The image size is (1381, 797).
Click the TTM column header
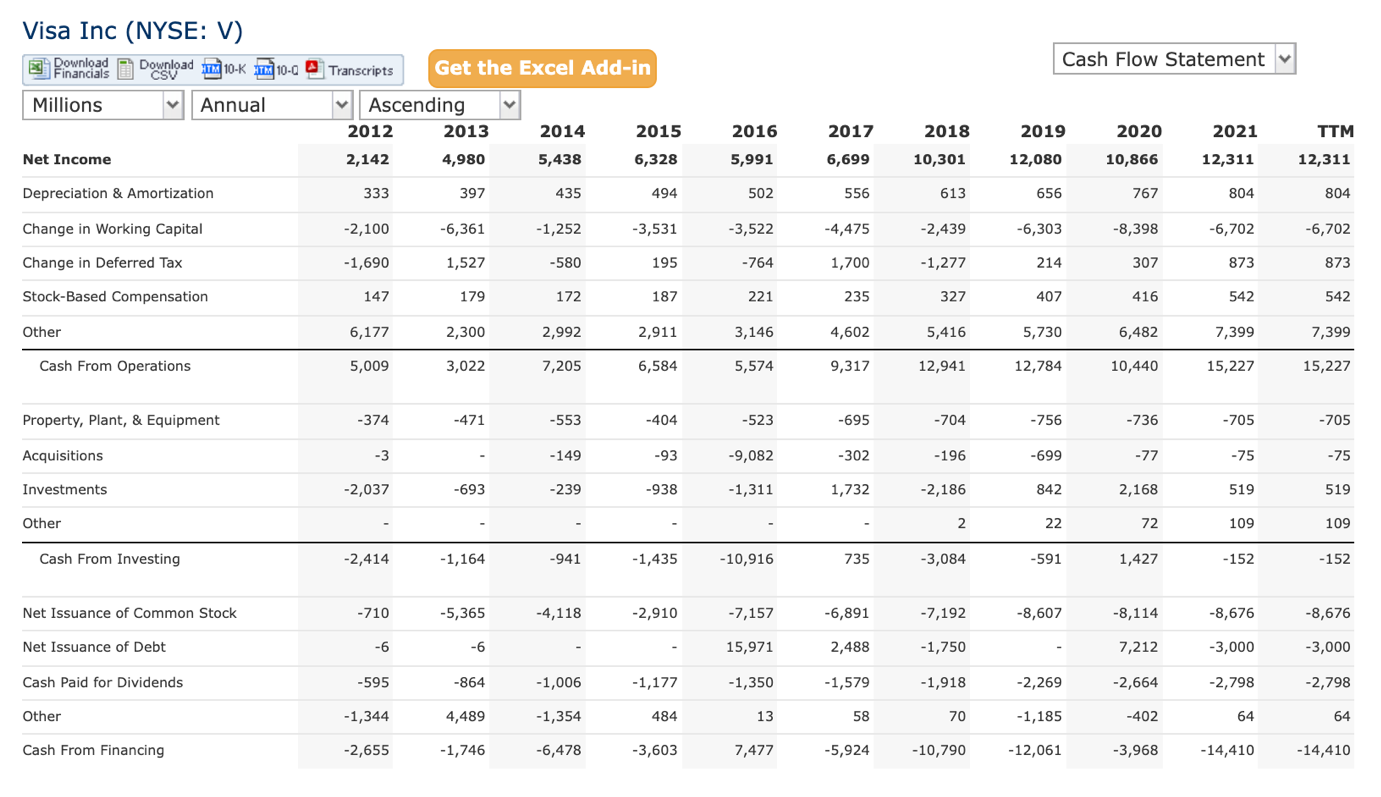(x=1335, y=131)
